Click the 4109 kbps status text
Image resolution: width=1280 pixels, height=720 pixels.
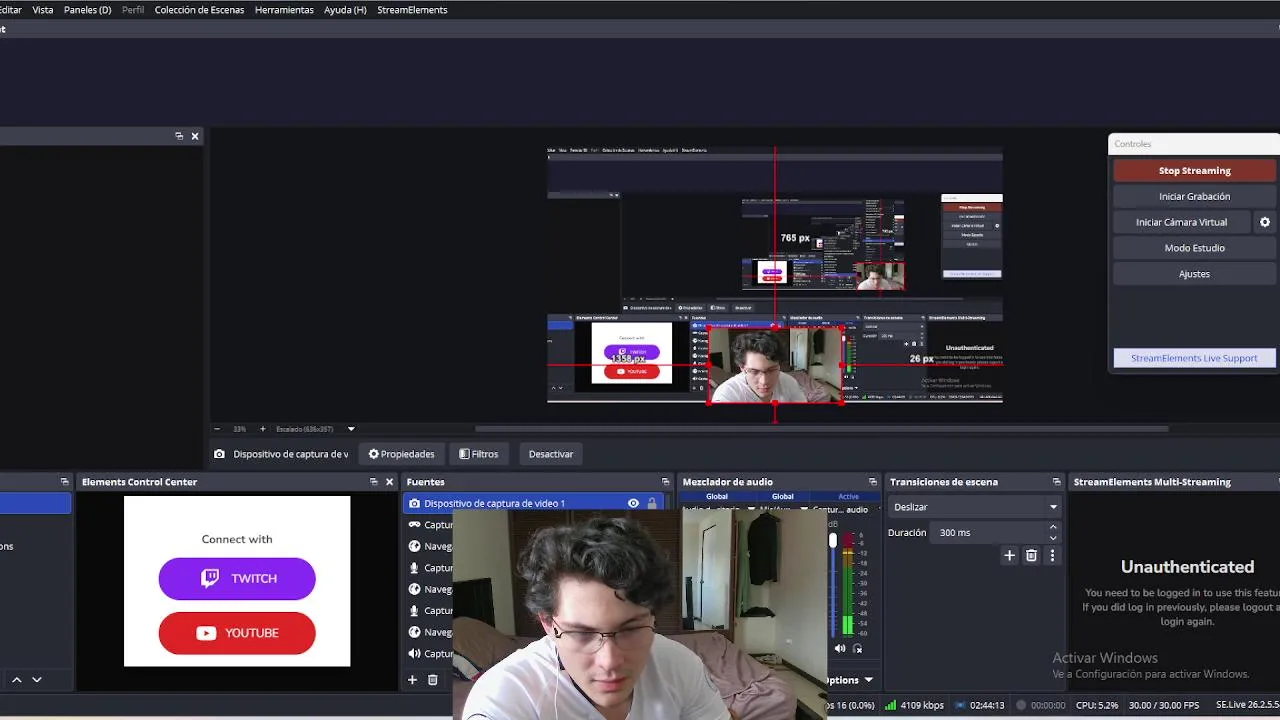click(x=922, y=705)
